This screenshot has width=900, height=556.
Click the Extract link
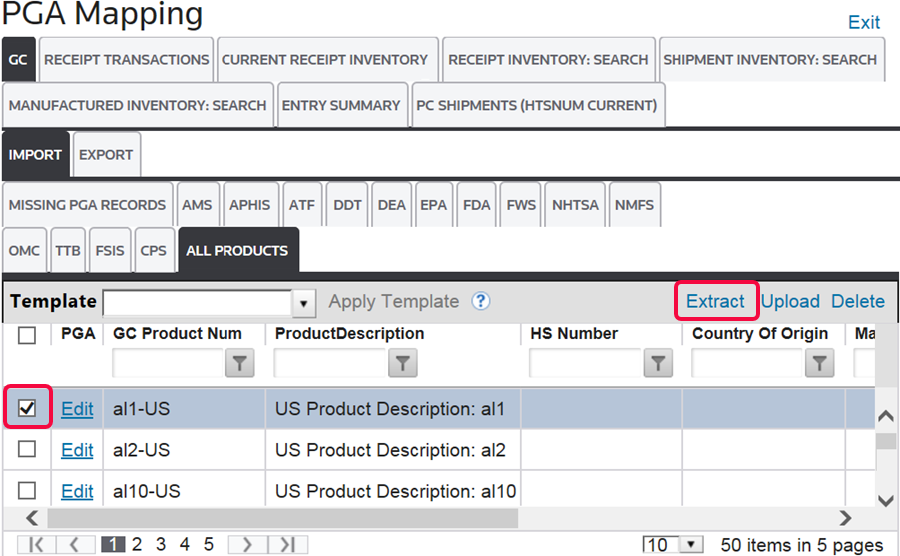coord(715,301)
